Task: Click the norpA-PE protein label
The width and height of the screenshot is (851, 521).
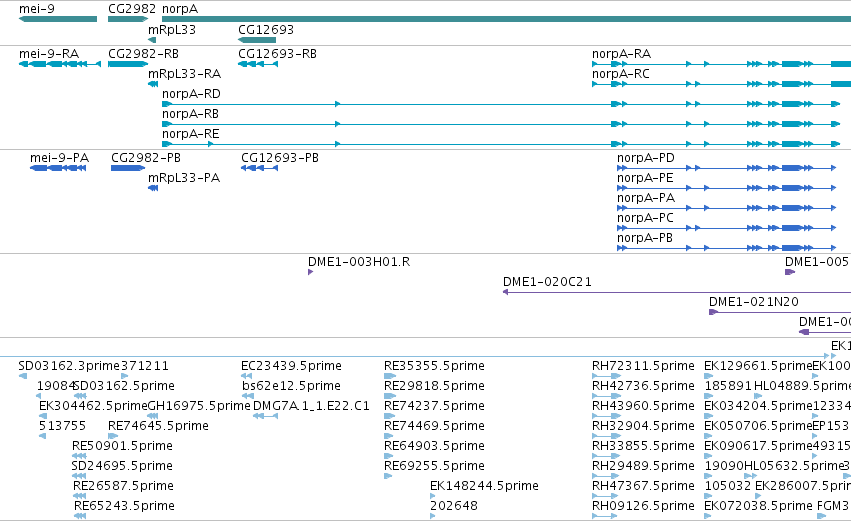Action: (x=645, y=179)
